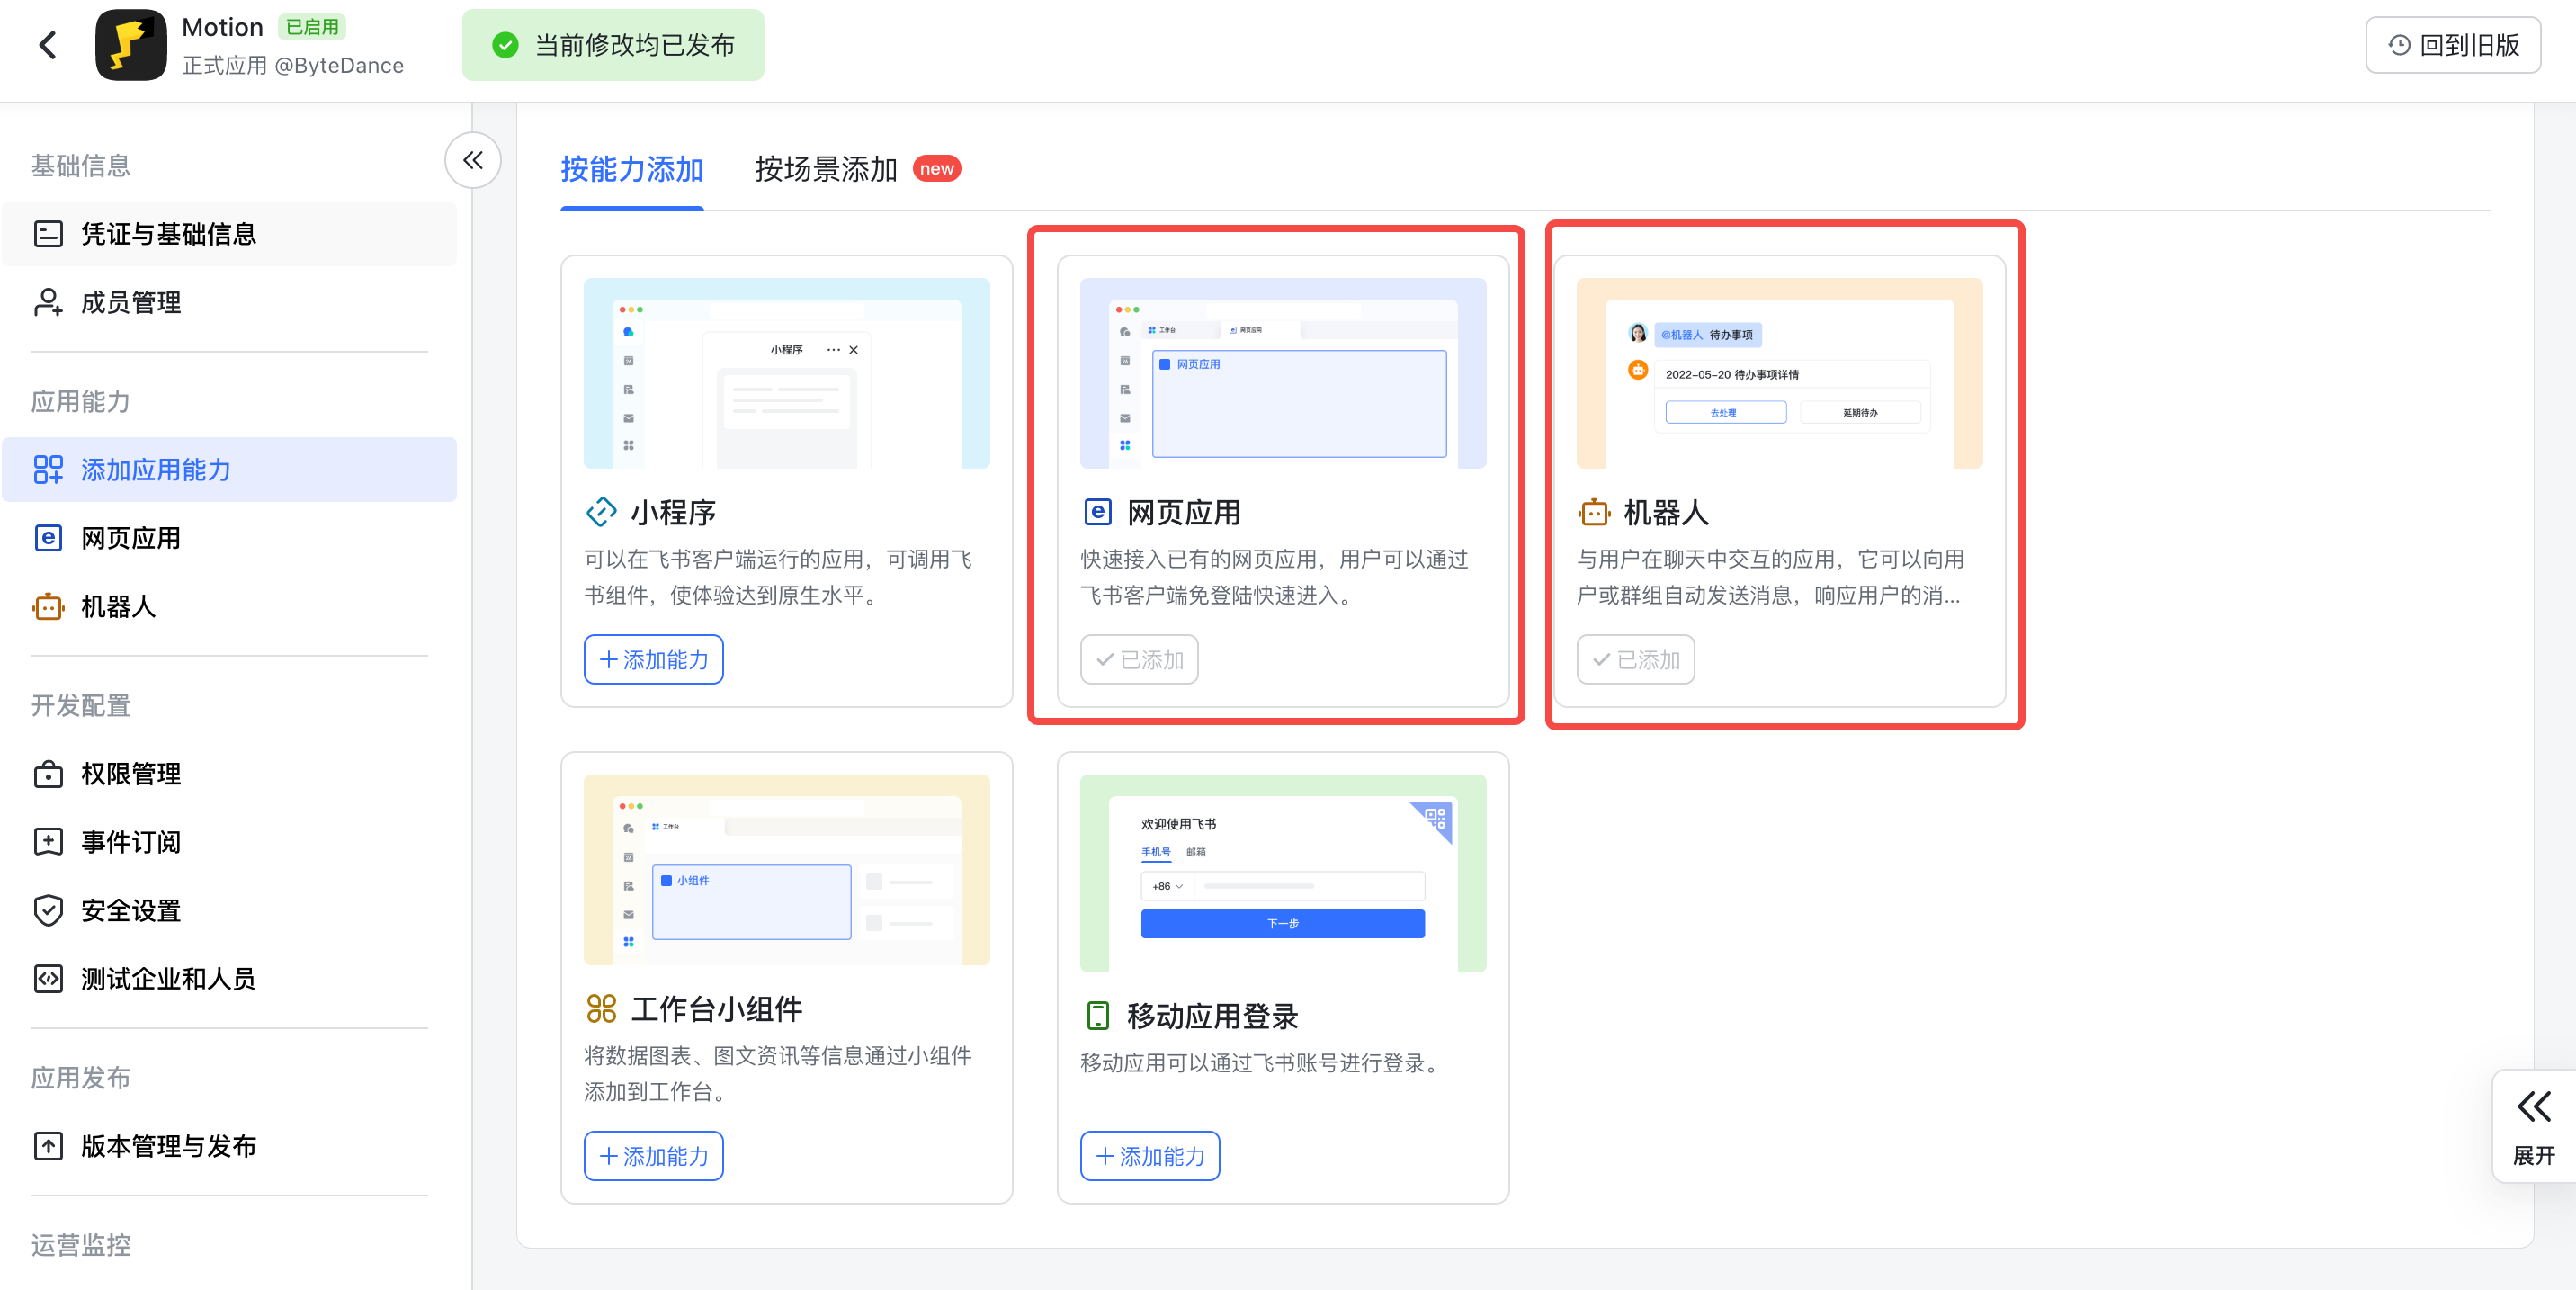
Task: Open 安全设置 in the sidebar
Action: pyautogui.click(x=130, y=910)
